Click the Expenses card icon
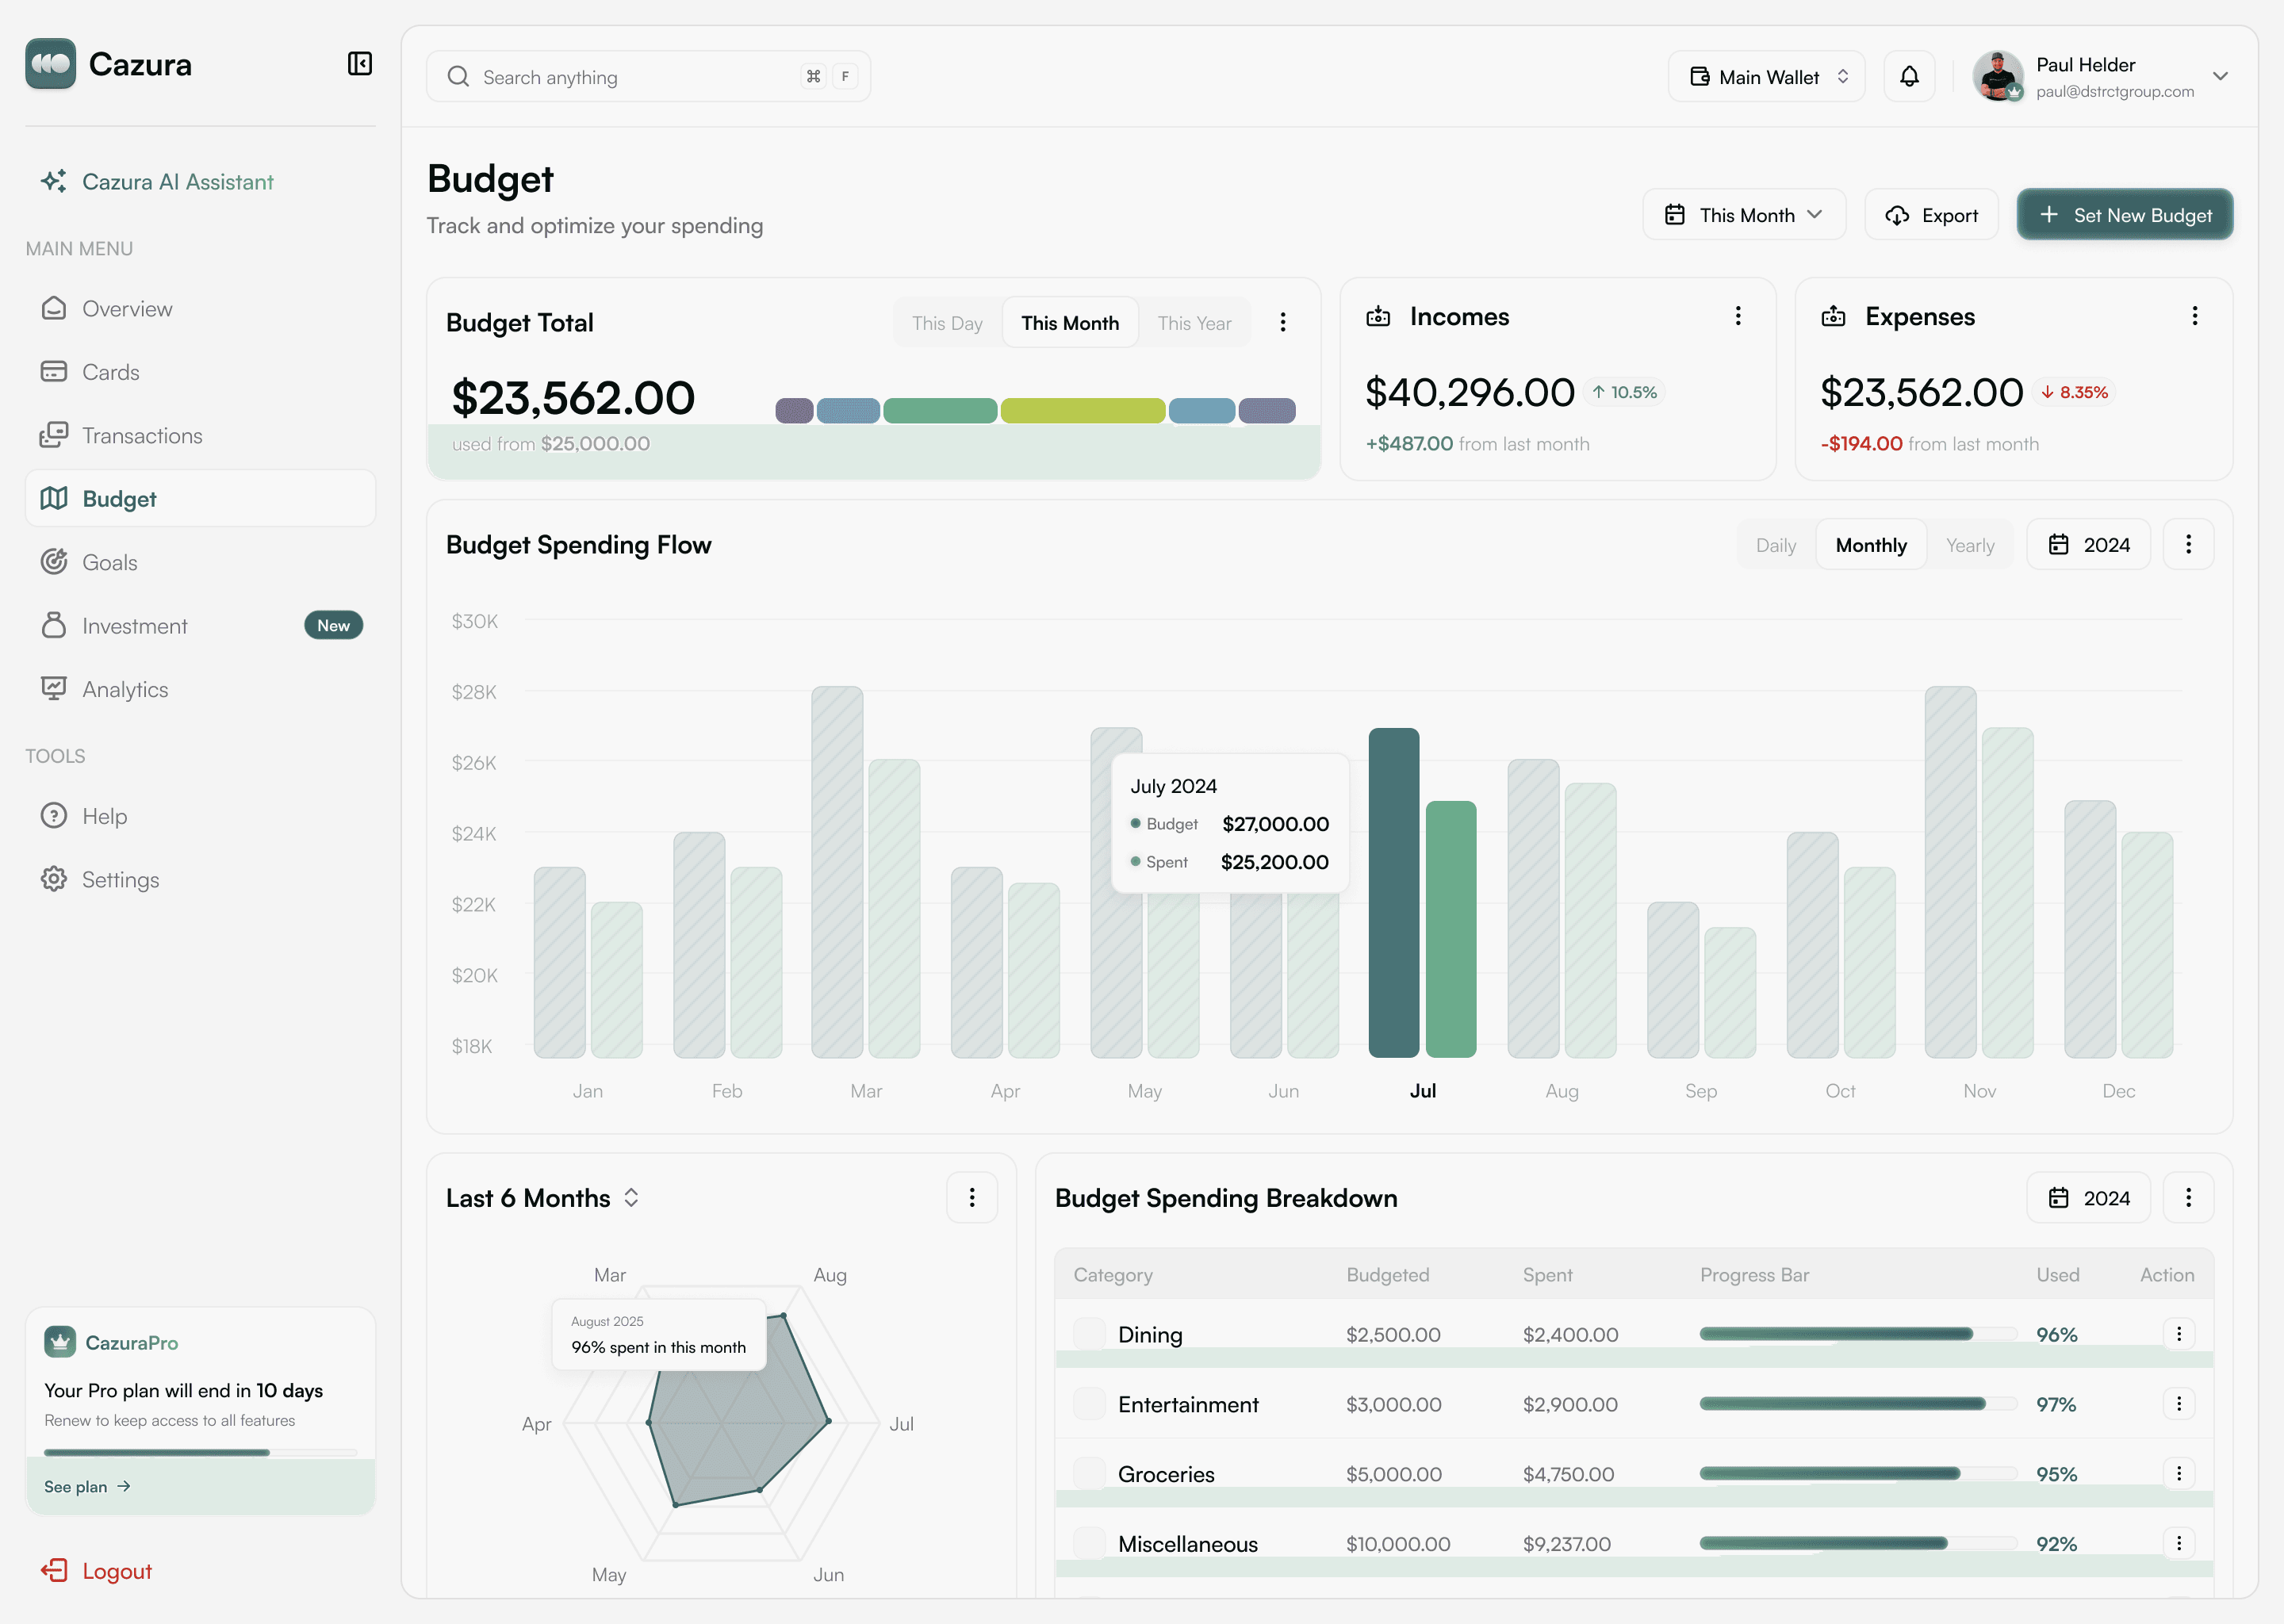Image resolution: width=2284 pixels, height=1624 pixels. click(x=1833, y=317)
